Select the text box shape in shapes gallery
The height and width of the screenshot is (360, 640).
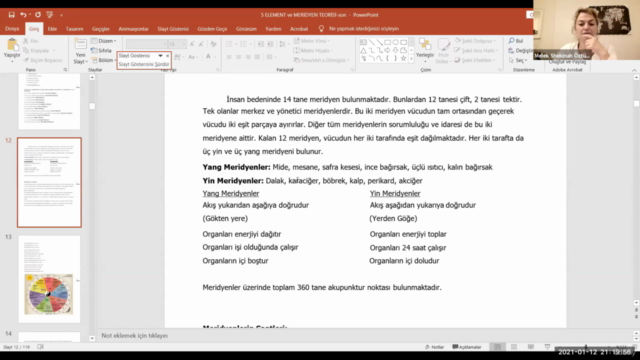tap(363, 42)
